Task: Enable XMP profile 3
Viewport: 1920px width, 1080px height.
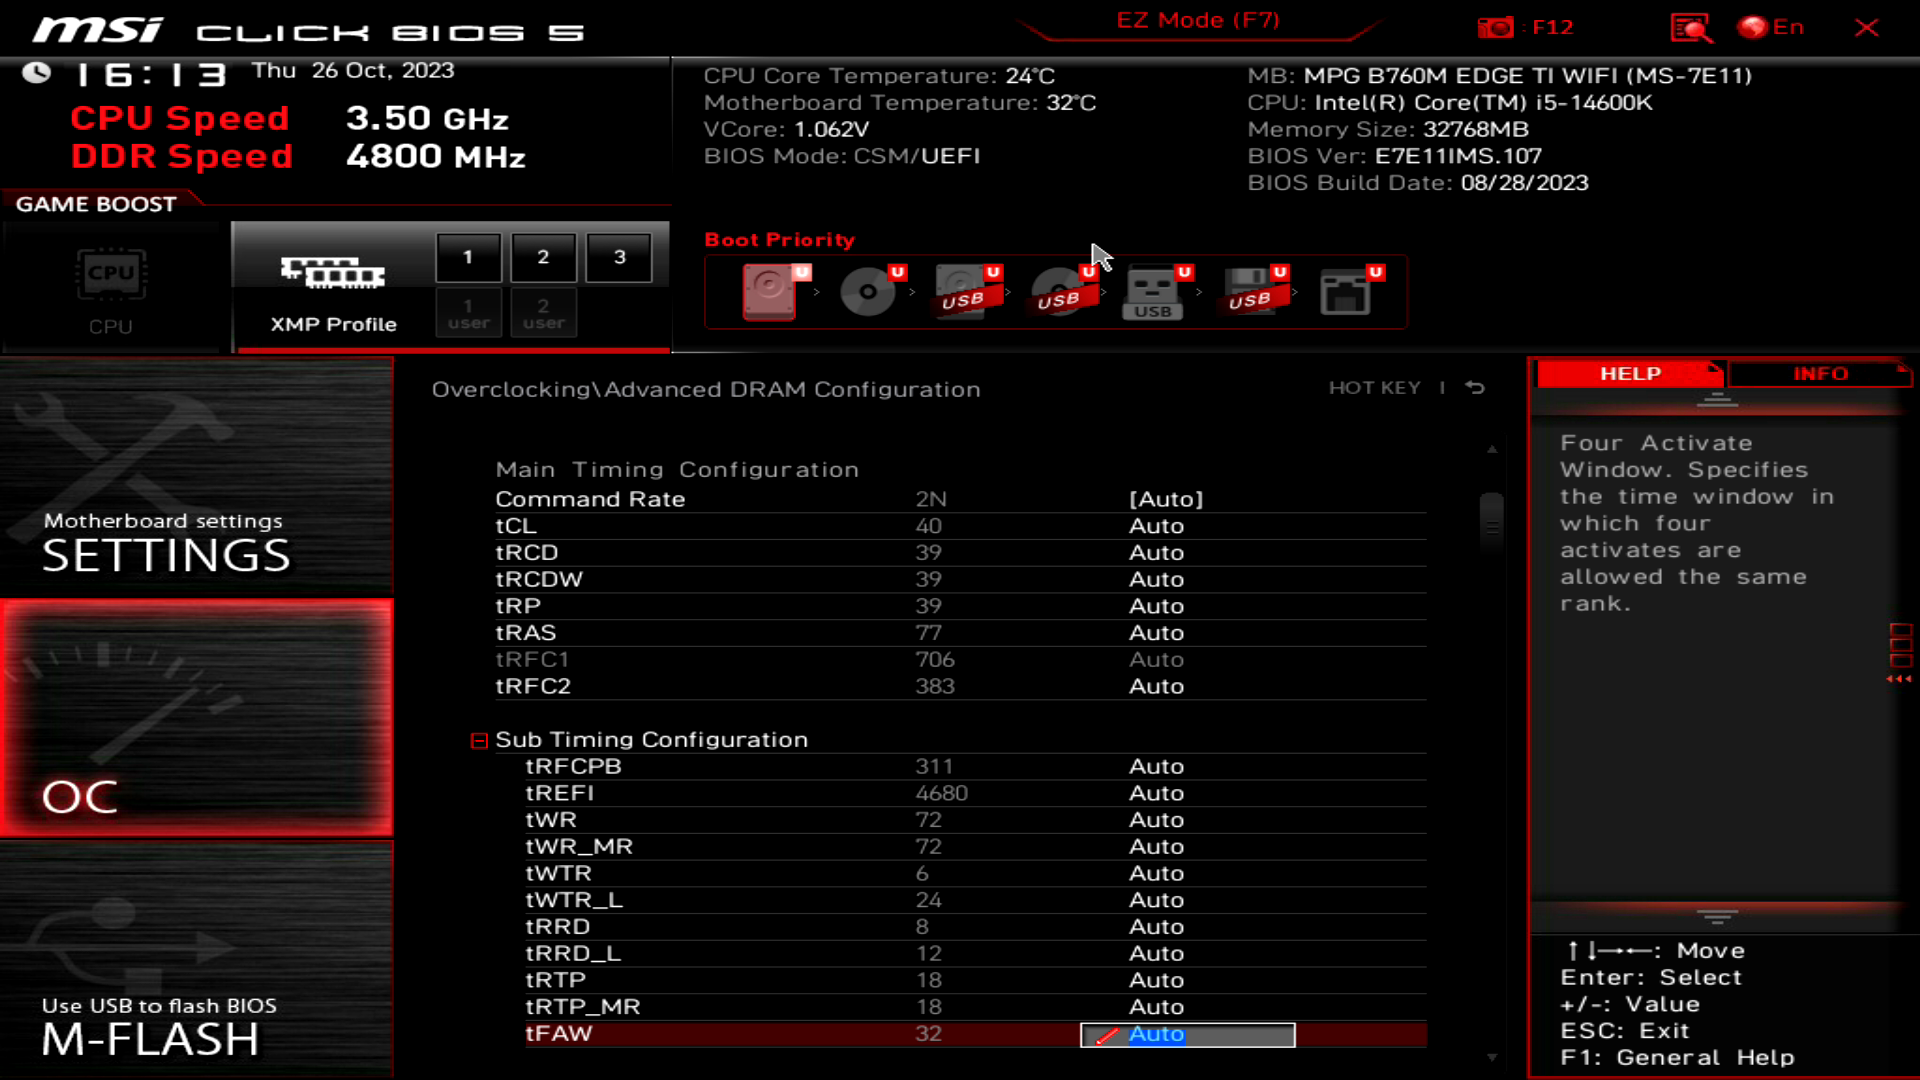Action: tap(619, 257)
